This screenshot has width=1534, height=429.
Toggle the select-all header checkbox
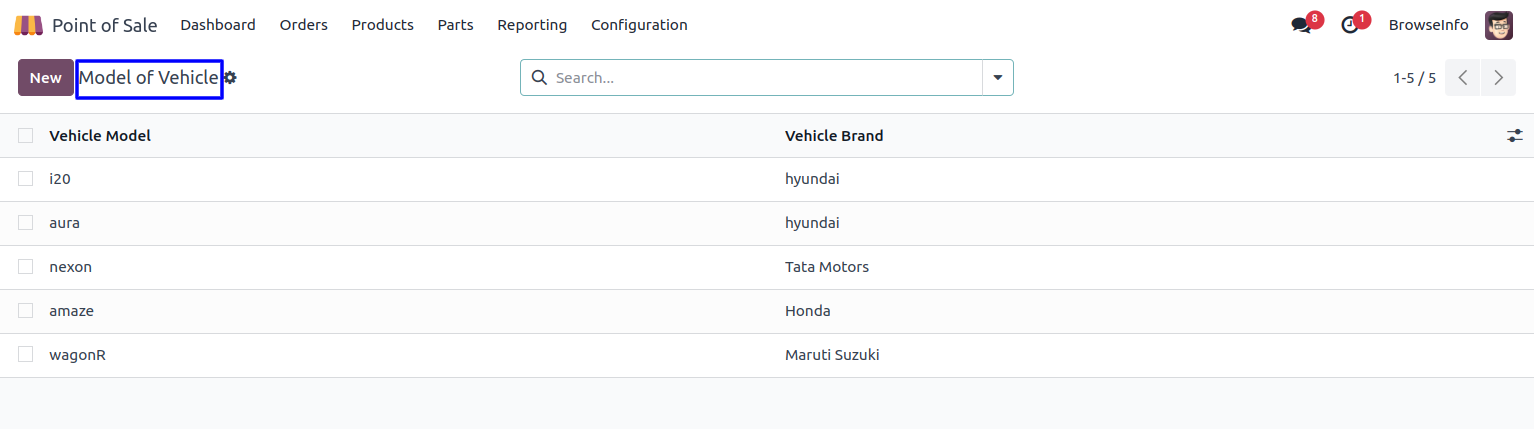pyautogui.click(x=26, y=136)
